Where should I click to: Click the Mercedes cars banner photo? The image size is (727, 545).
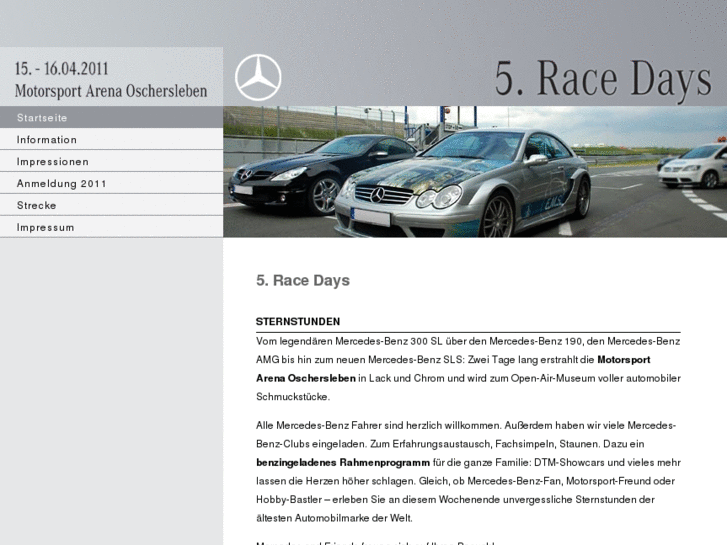(475, 172)
